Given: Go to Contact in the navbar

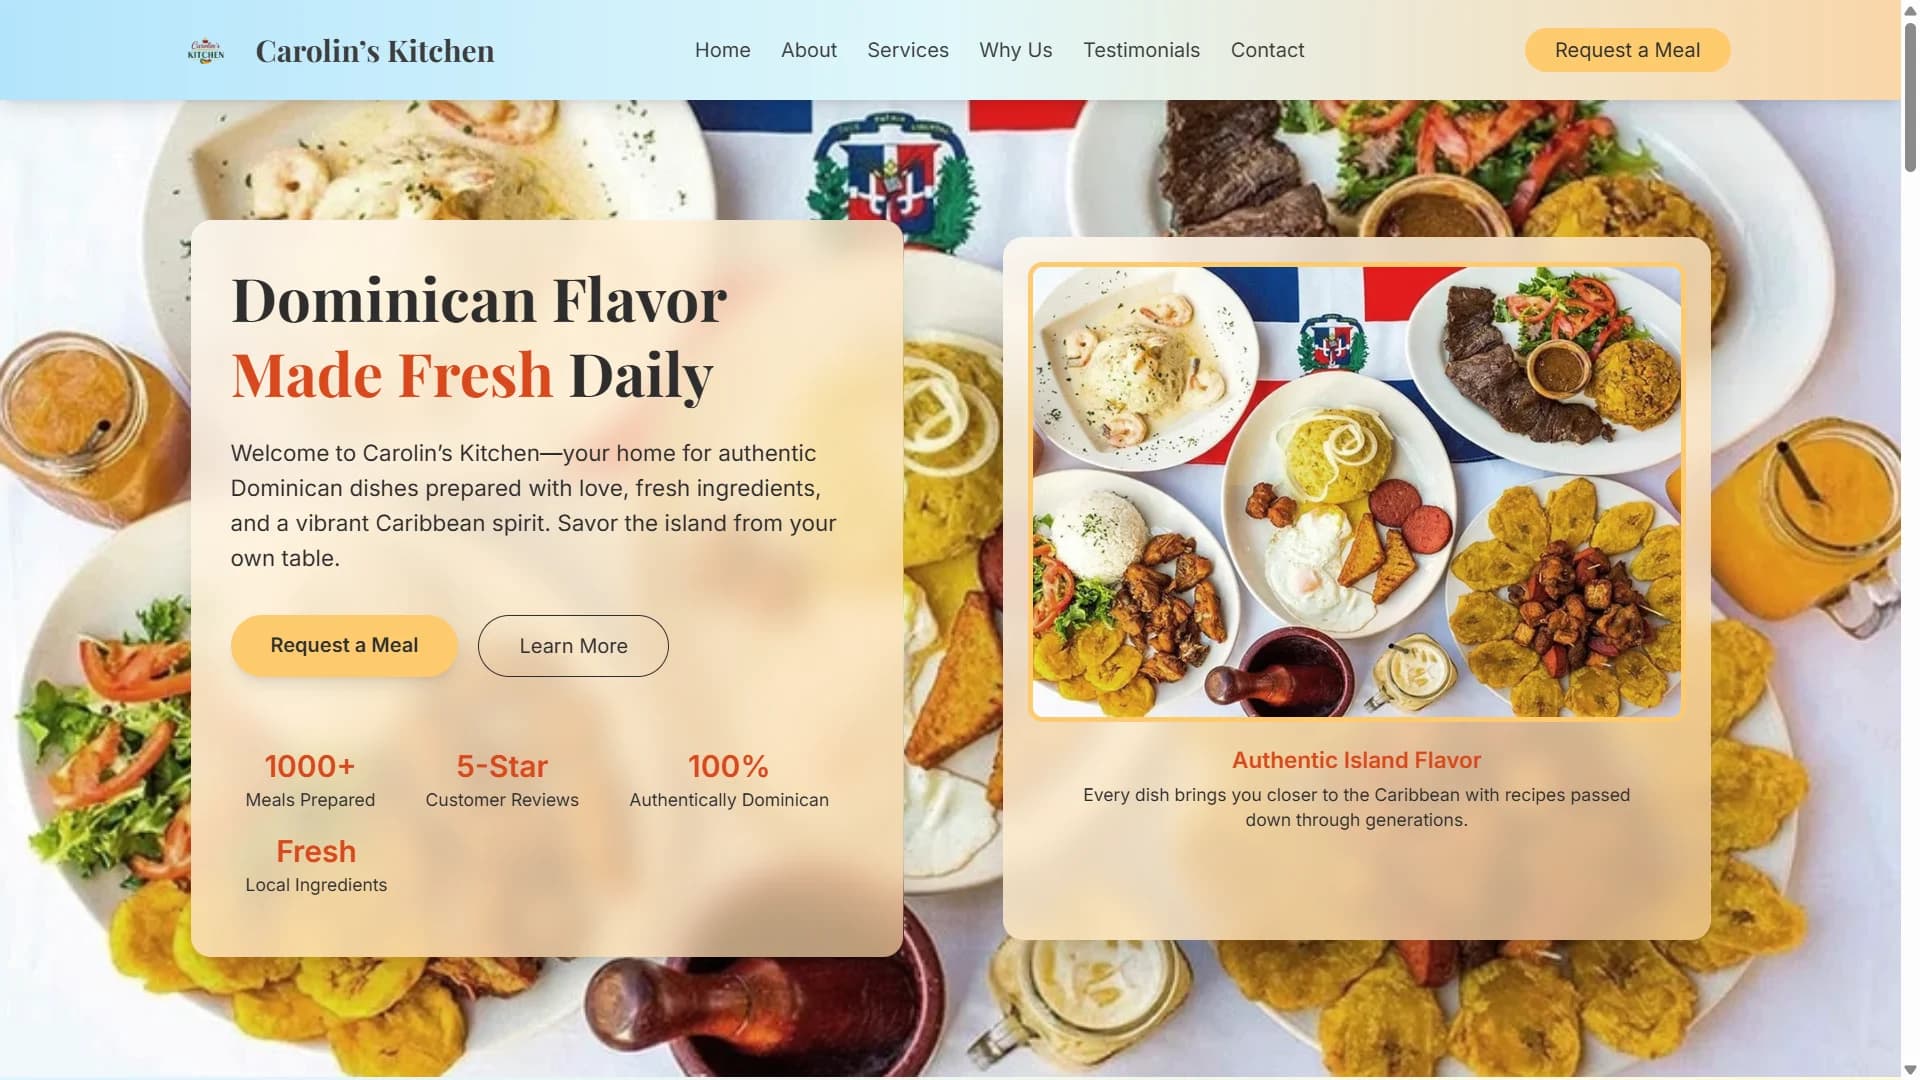Looking at the screenshot, I should click(x=1267, y=50).
